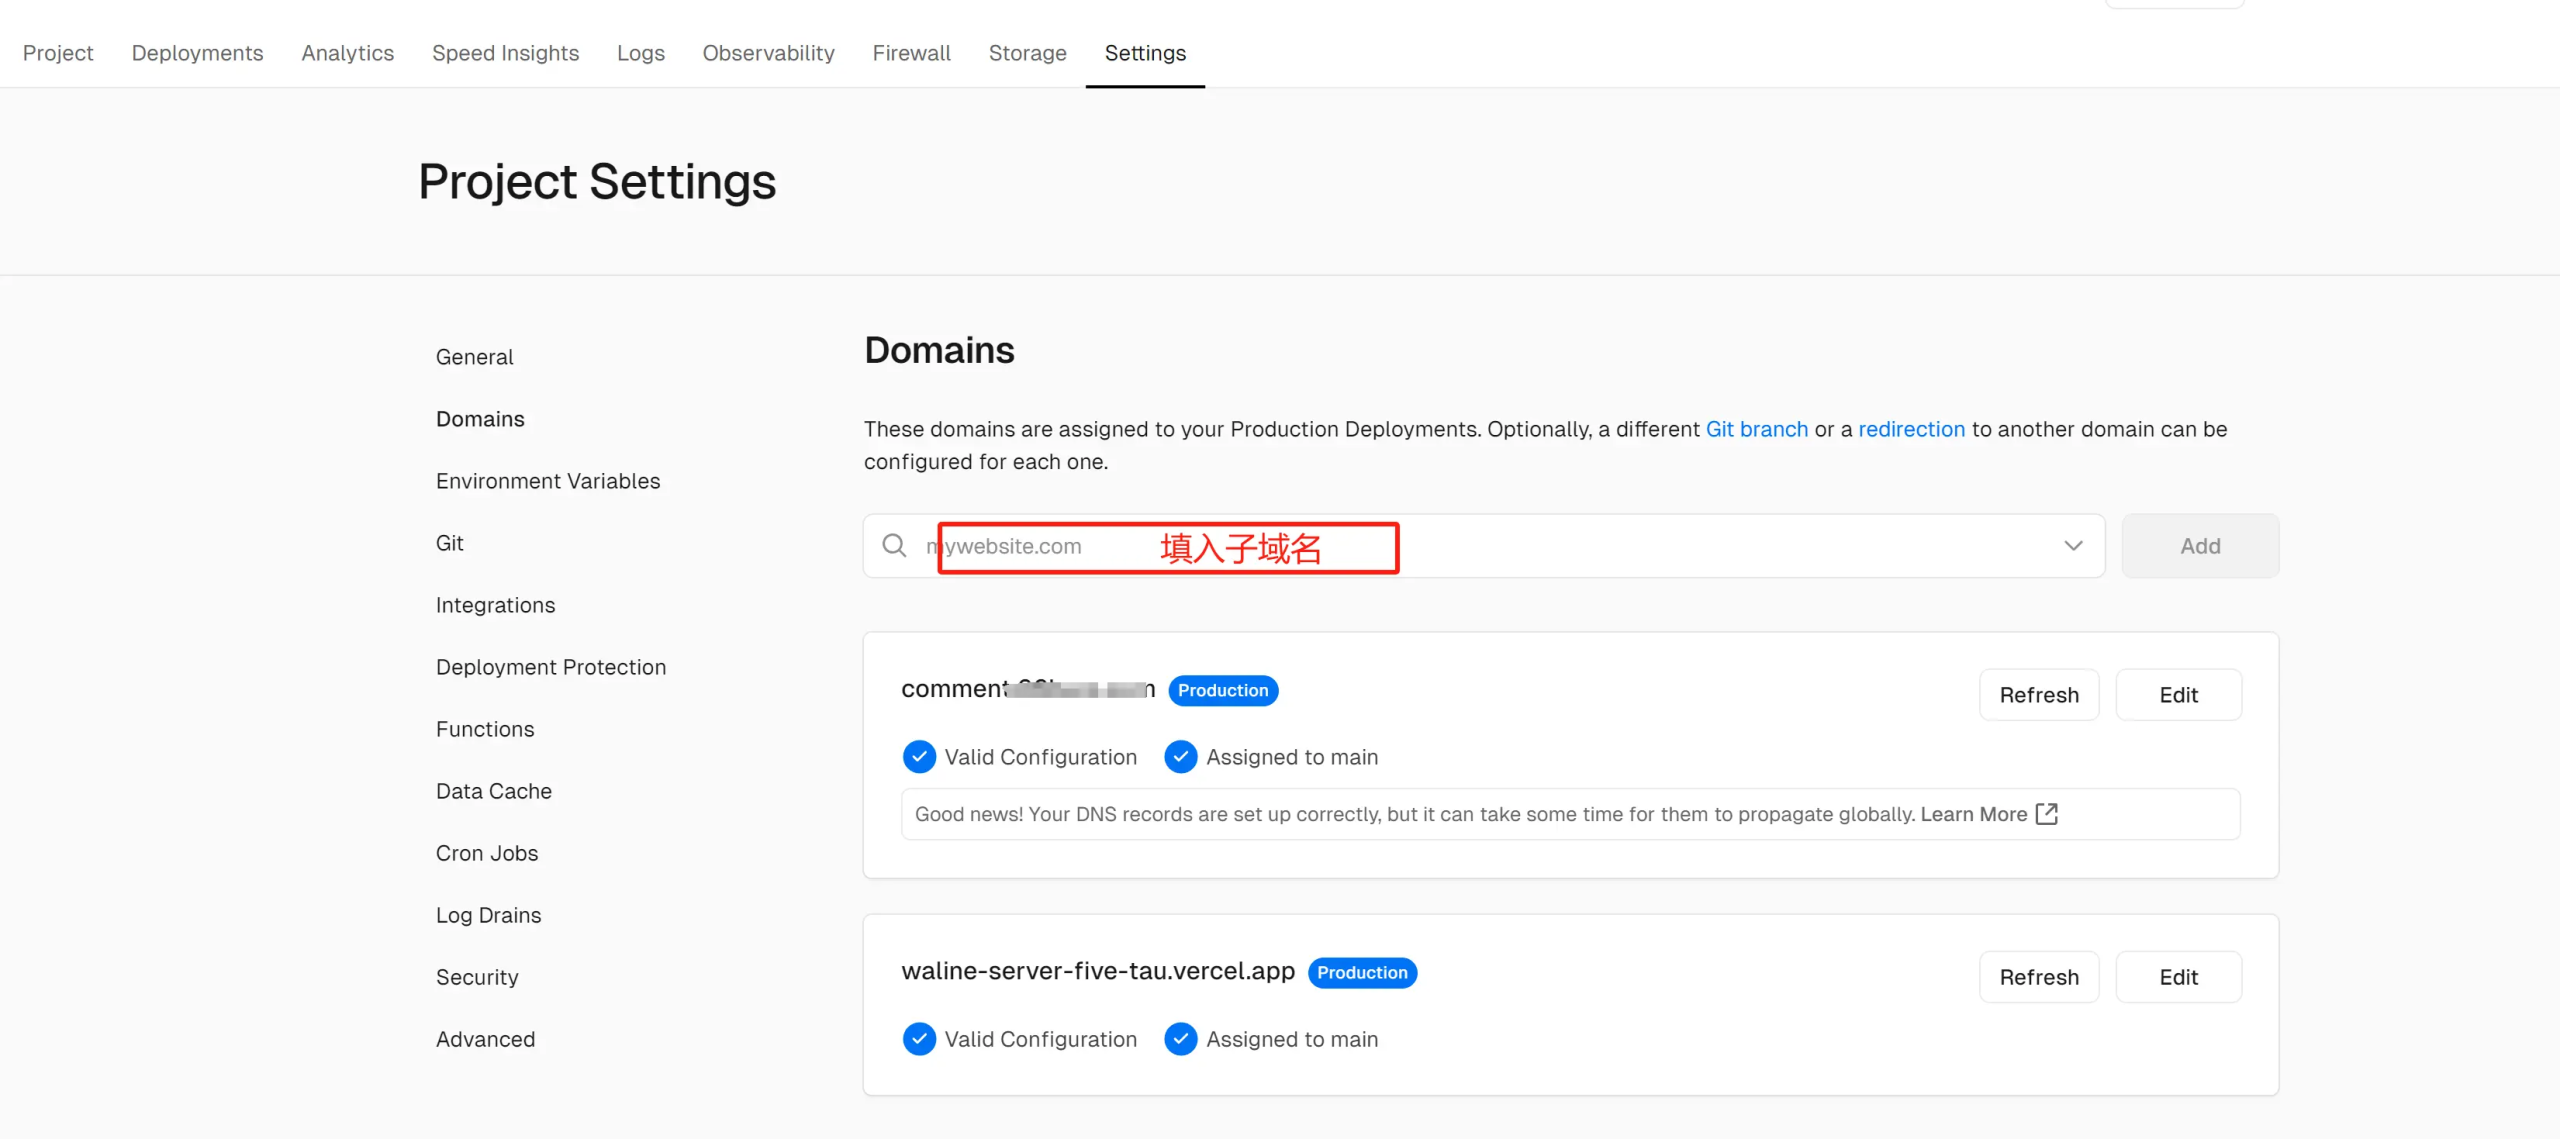Image resolution: width=2560 pixels, height=1139 pixels.
Task: Click Valid Configuration checkmark for comment domain
Action: point(919,757)
